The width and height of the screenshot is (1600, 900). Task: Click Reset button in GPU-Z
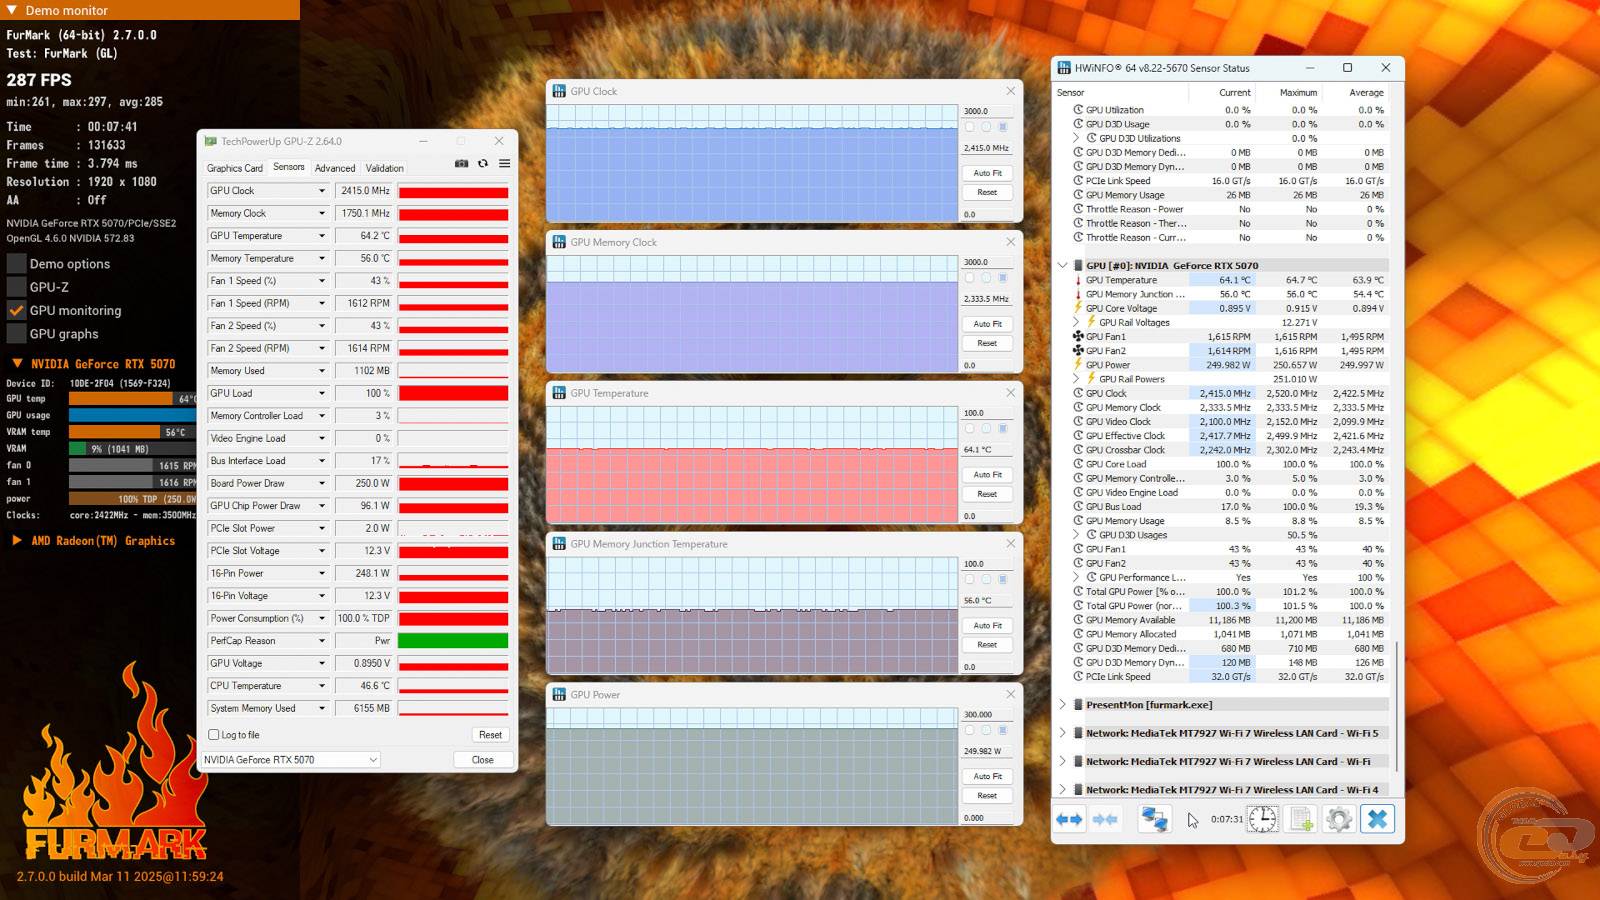490,735
